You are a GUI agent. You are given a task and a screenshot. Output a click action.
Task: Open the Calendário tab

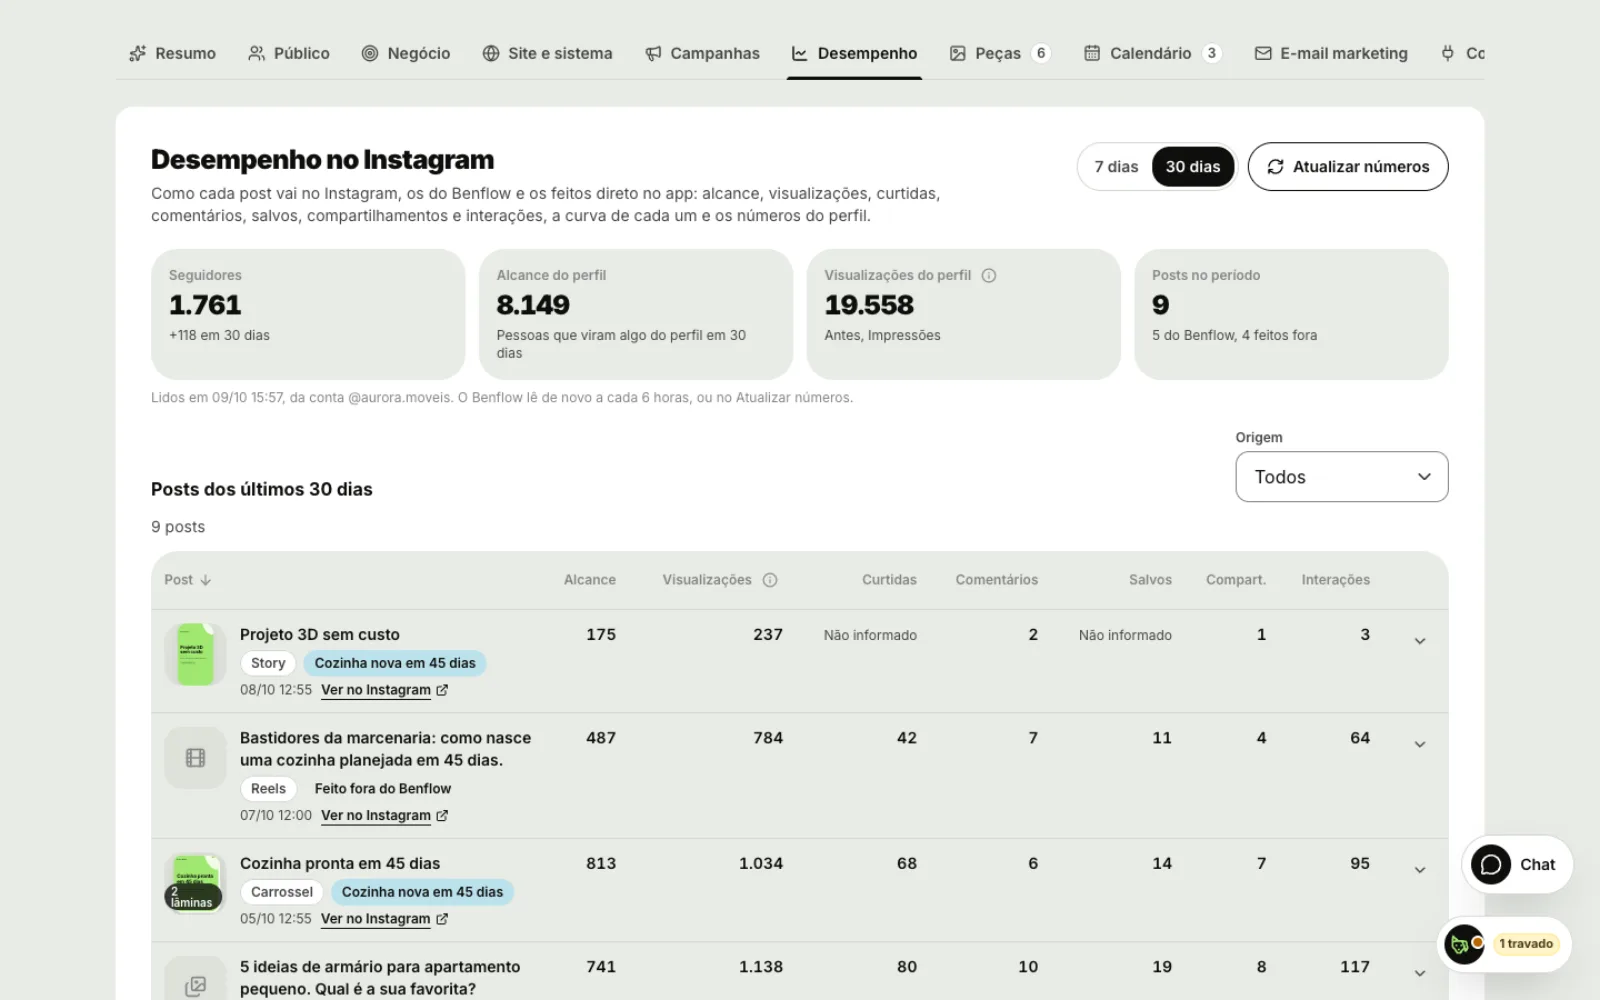[1152, 53]
